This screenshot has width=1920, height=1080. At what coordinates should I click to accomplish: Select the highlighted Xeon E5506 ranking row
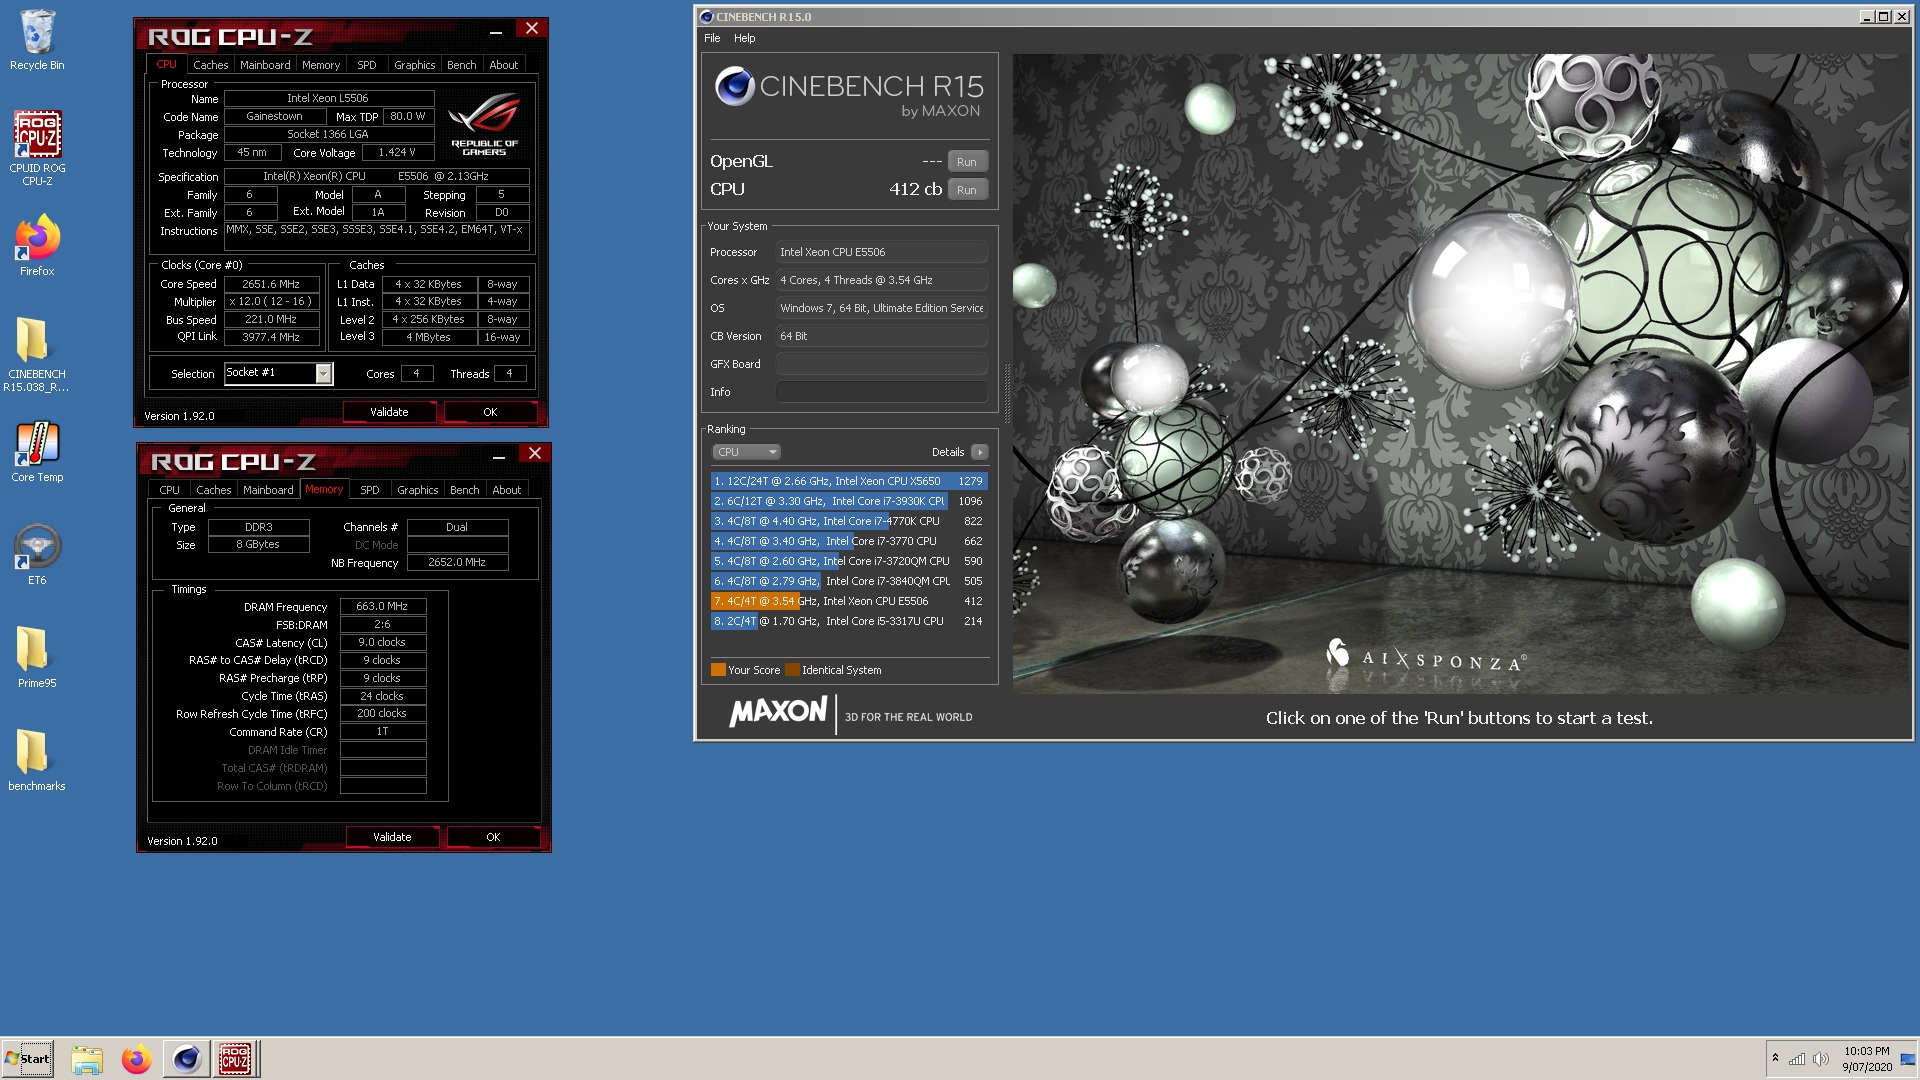(849, 601)
